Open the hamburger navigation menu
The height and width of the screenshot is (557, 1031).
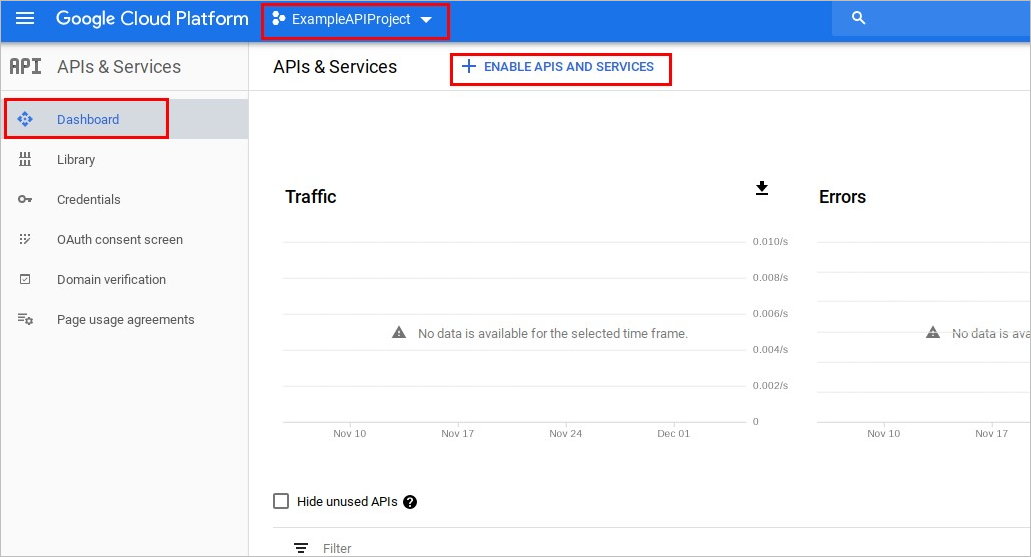[x=25, y=19]
